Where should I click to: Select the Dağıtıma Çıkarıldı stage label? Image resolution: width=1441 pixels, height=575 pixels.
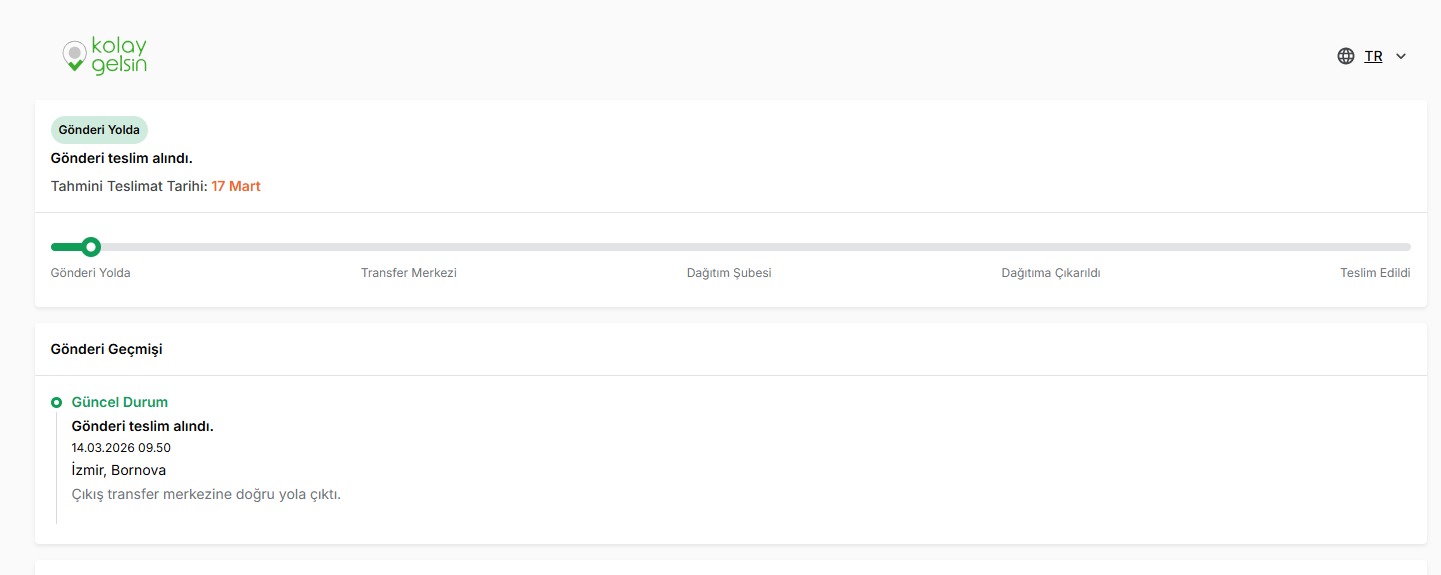[1051, 273]
